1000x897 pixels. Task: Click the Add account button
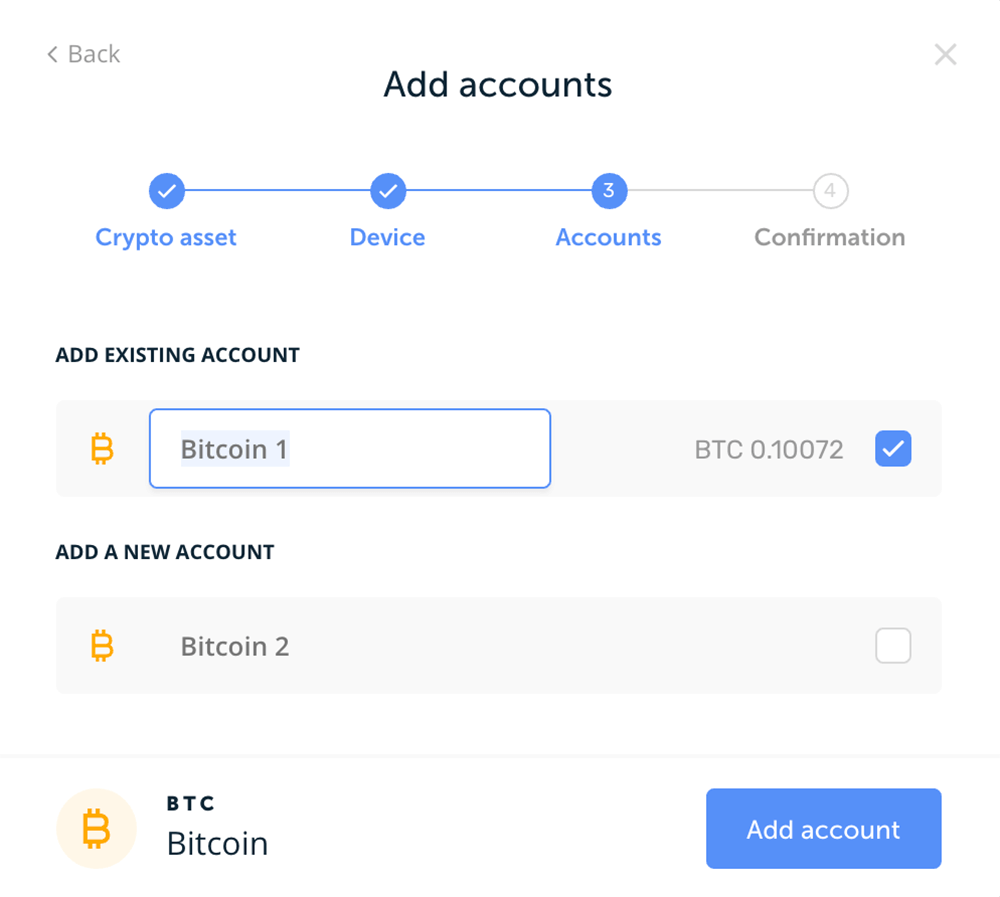click(x=823, y=829)
